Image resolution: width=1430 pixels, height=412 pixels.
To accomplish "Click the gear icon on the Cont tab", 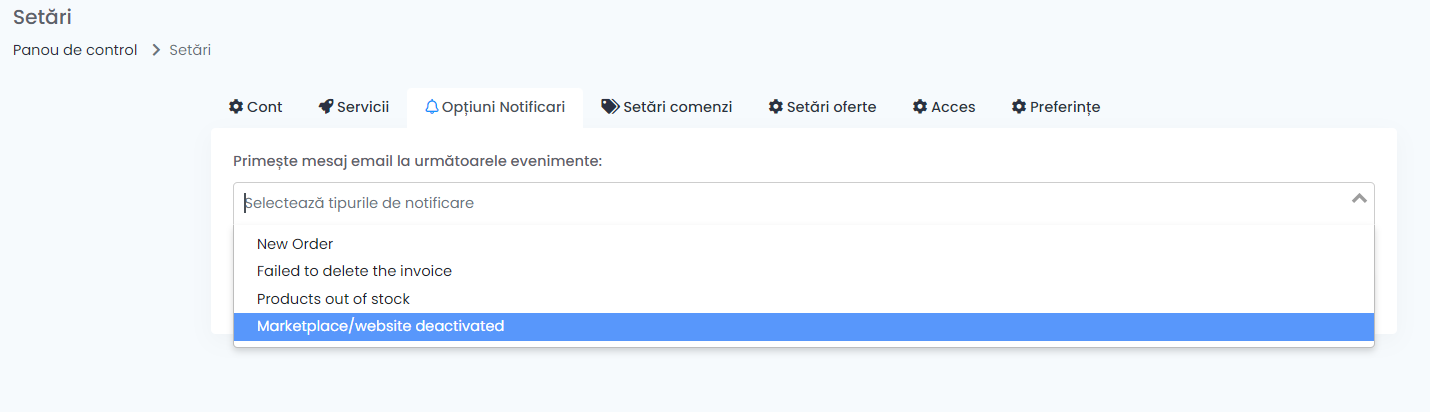I will point(236,107).
